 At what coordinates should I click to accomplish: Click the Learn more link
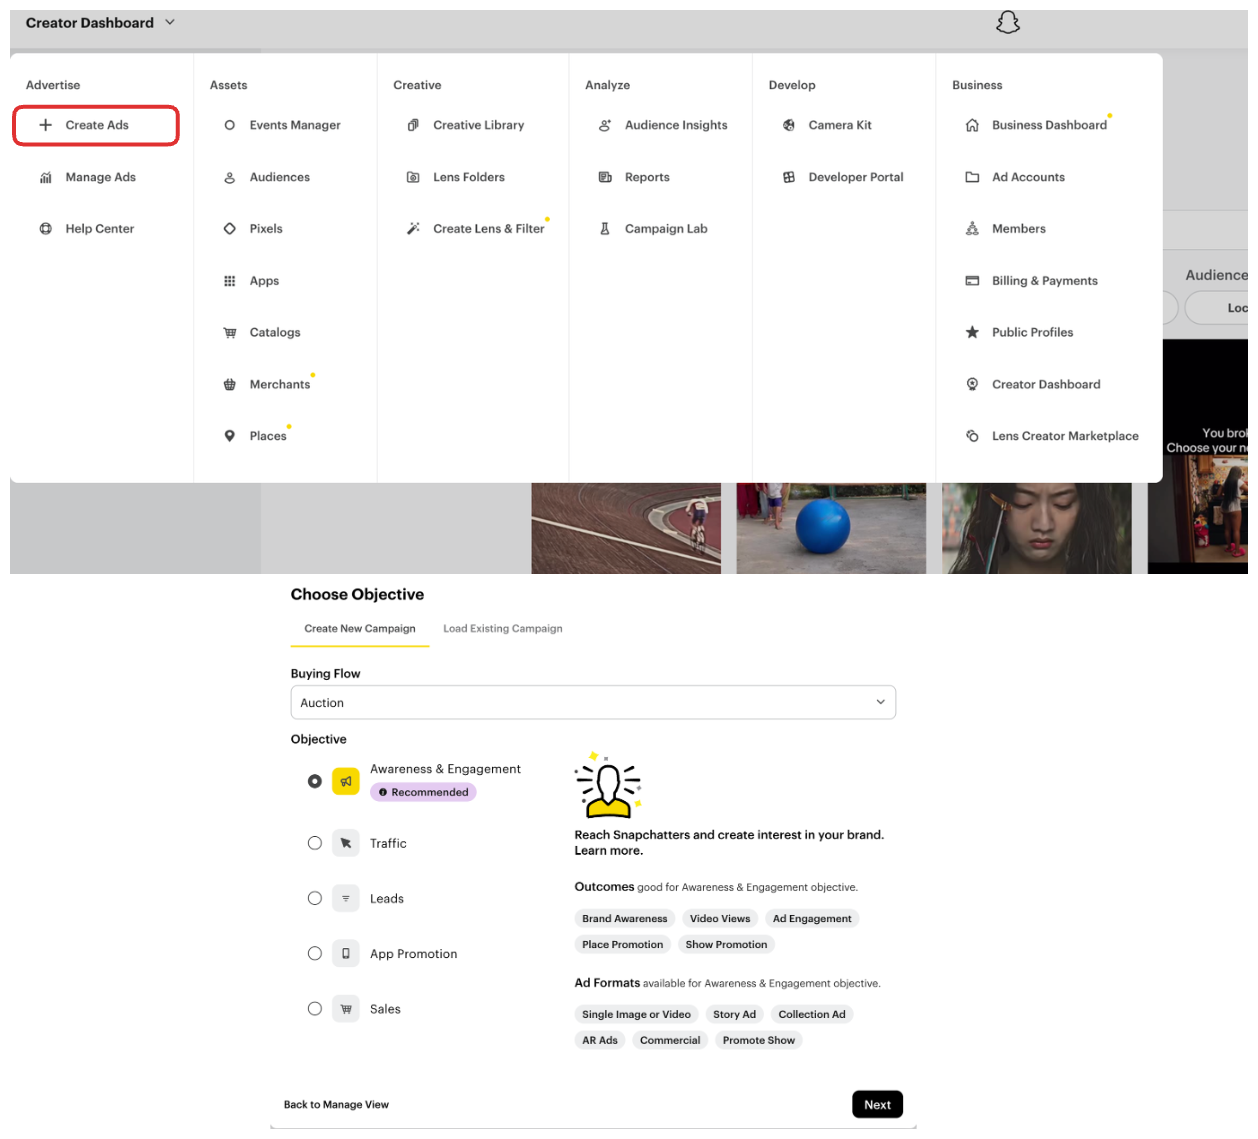(609, 851)
